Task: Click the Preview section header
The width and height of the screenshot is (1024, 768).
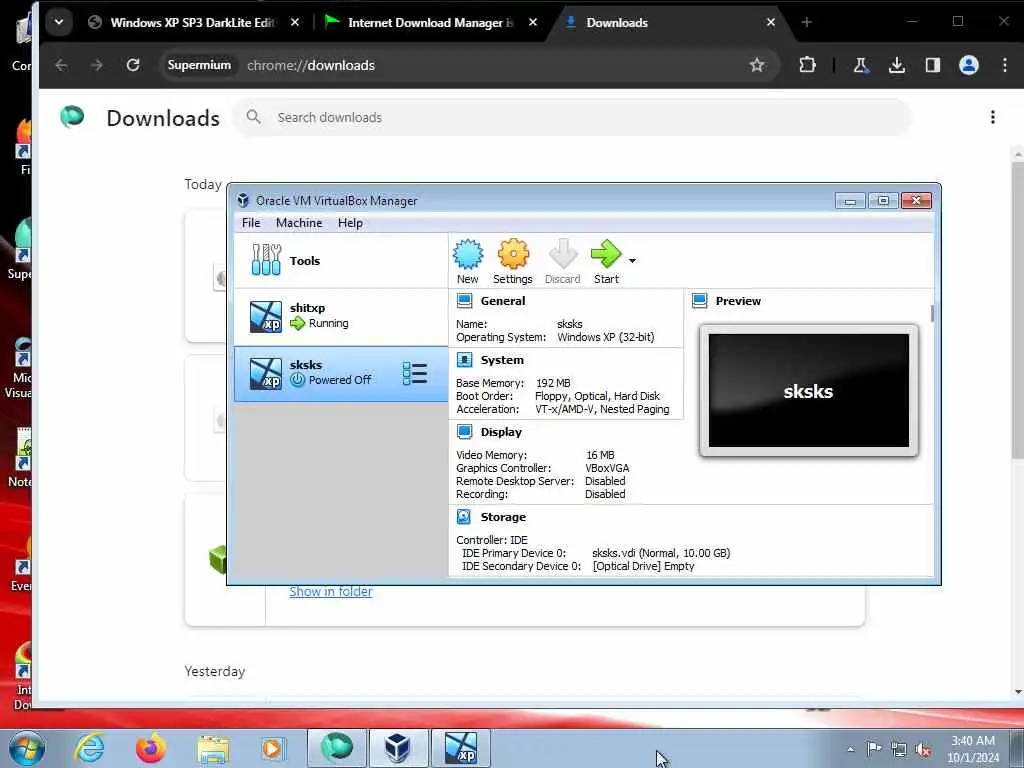Action: (x=738, y=301)
